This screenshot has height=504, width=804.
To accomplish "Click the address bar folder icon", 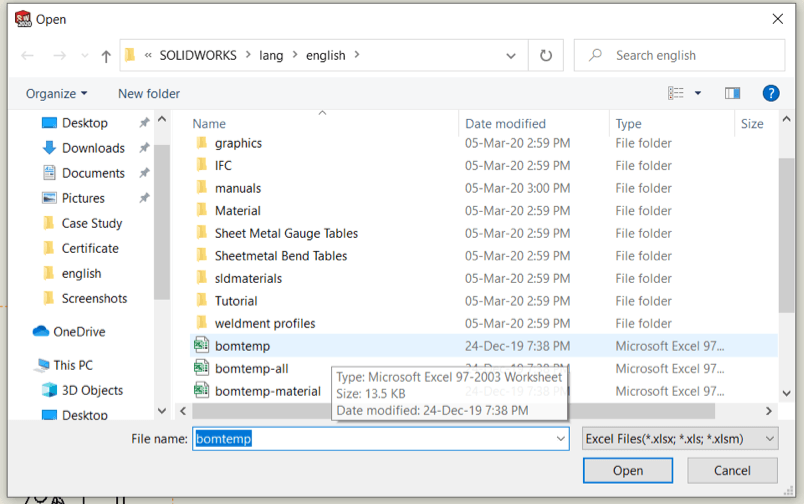I will pyautogui.click(x=130, y=55).
